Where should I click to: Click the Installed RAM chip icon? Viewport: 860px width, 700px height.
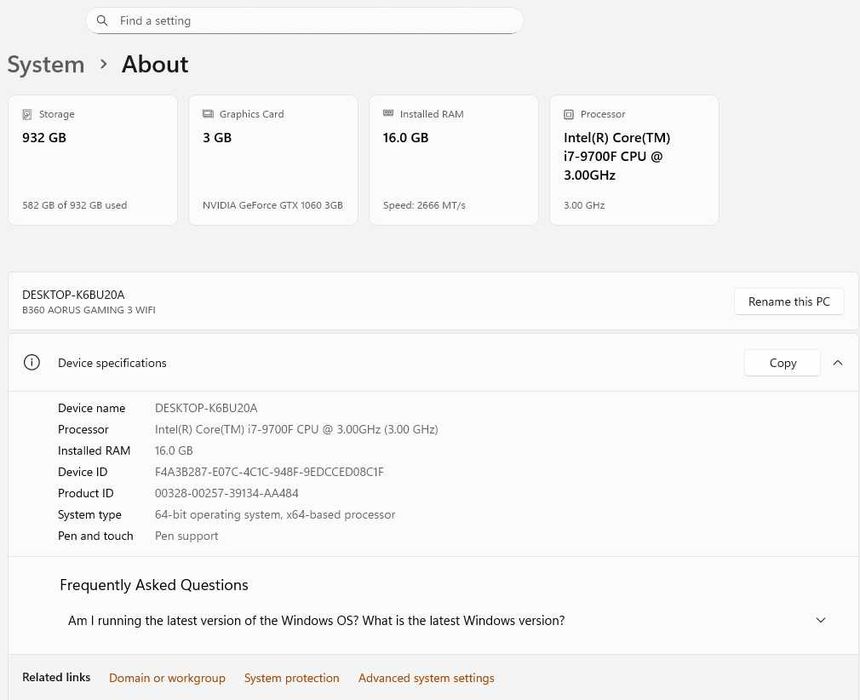388,115
